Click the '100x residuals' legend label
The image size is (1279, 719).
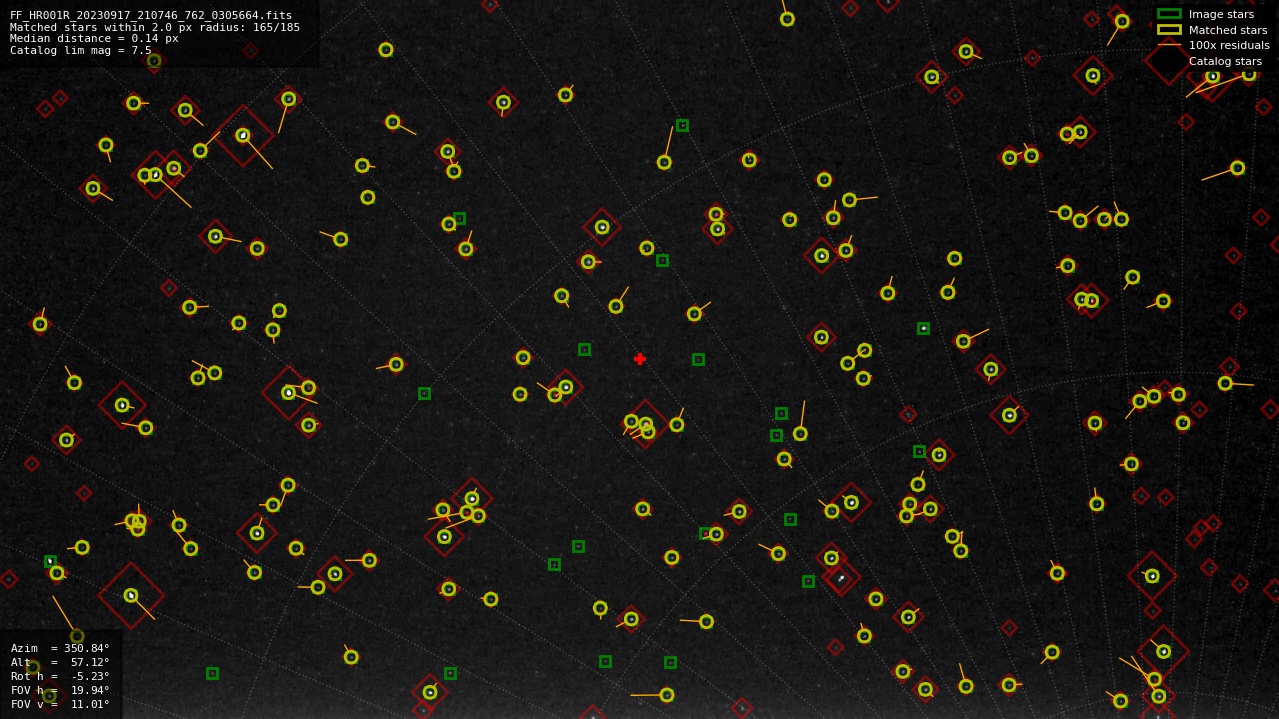click(x=1229, y=45)
